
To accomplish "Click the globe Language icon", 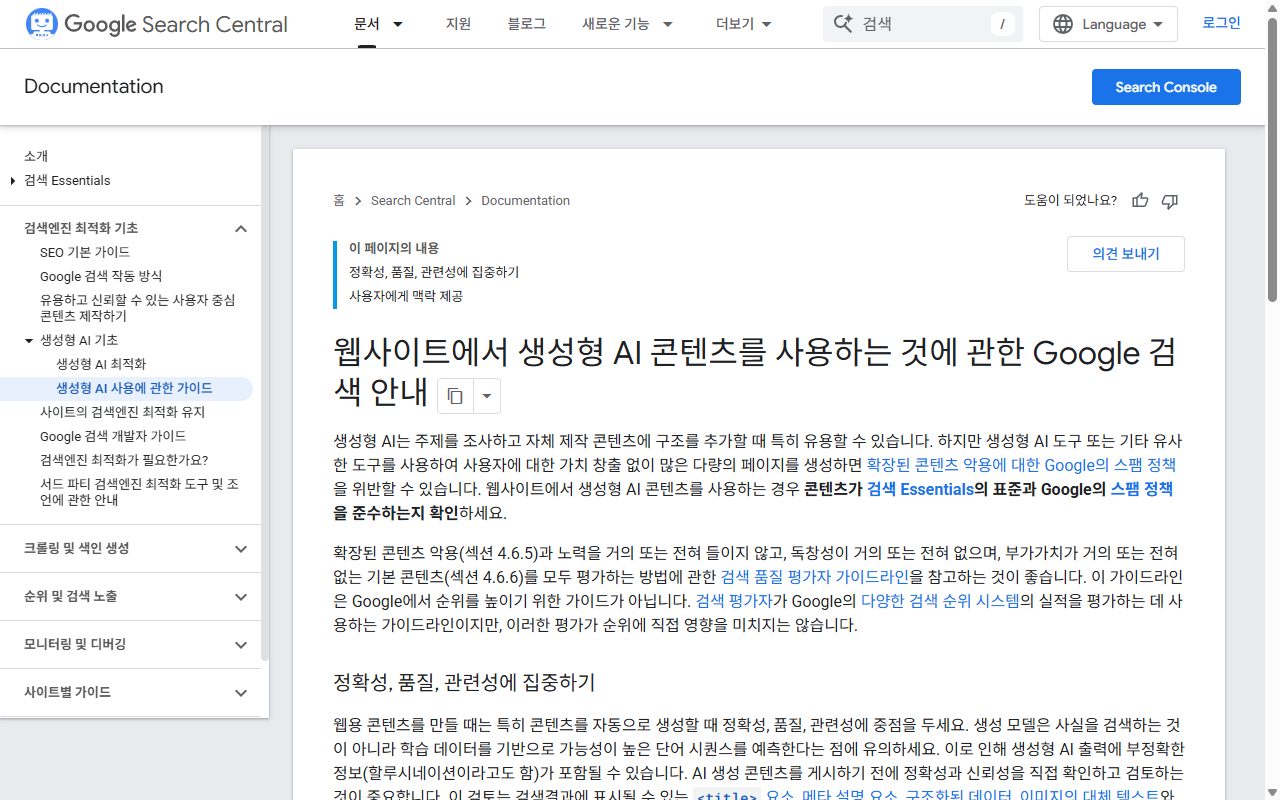I will 1063,24.
